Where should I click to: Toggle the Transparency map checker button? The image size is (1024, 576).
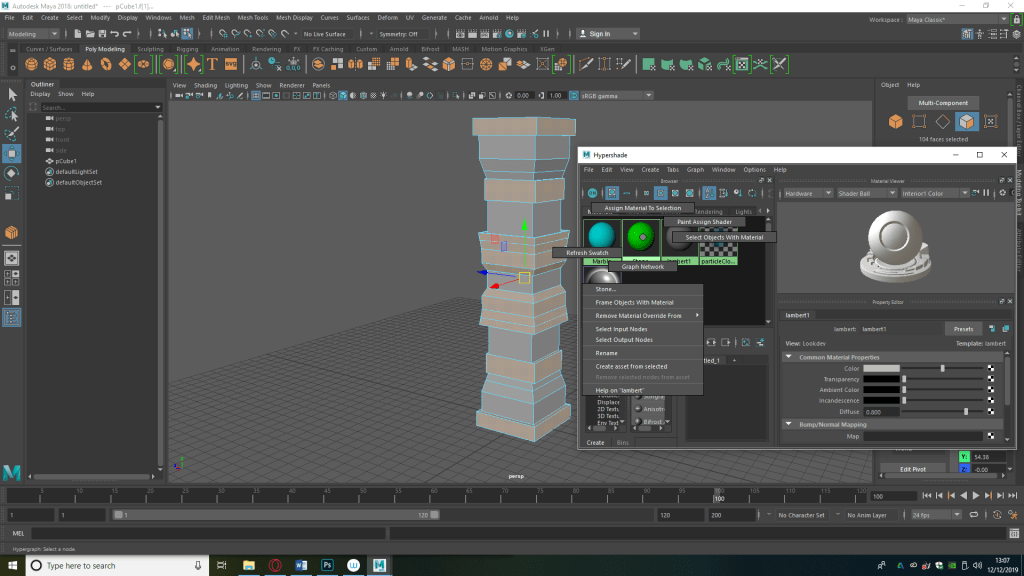coord(991,379)
